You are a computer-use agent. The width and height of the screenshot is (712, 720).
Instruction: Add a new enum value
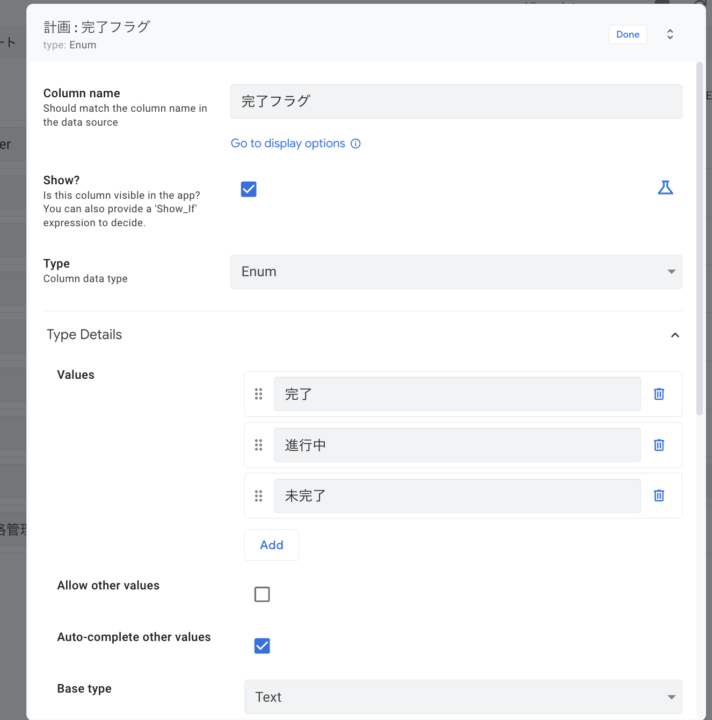pyautogui.click(x=271, y=545)
